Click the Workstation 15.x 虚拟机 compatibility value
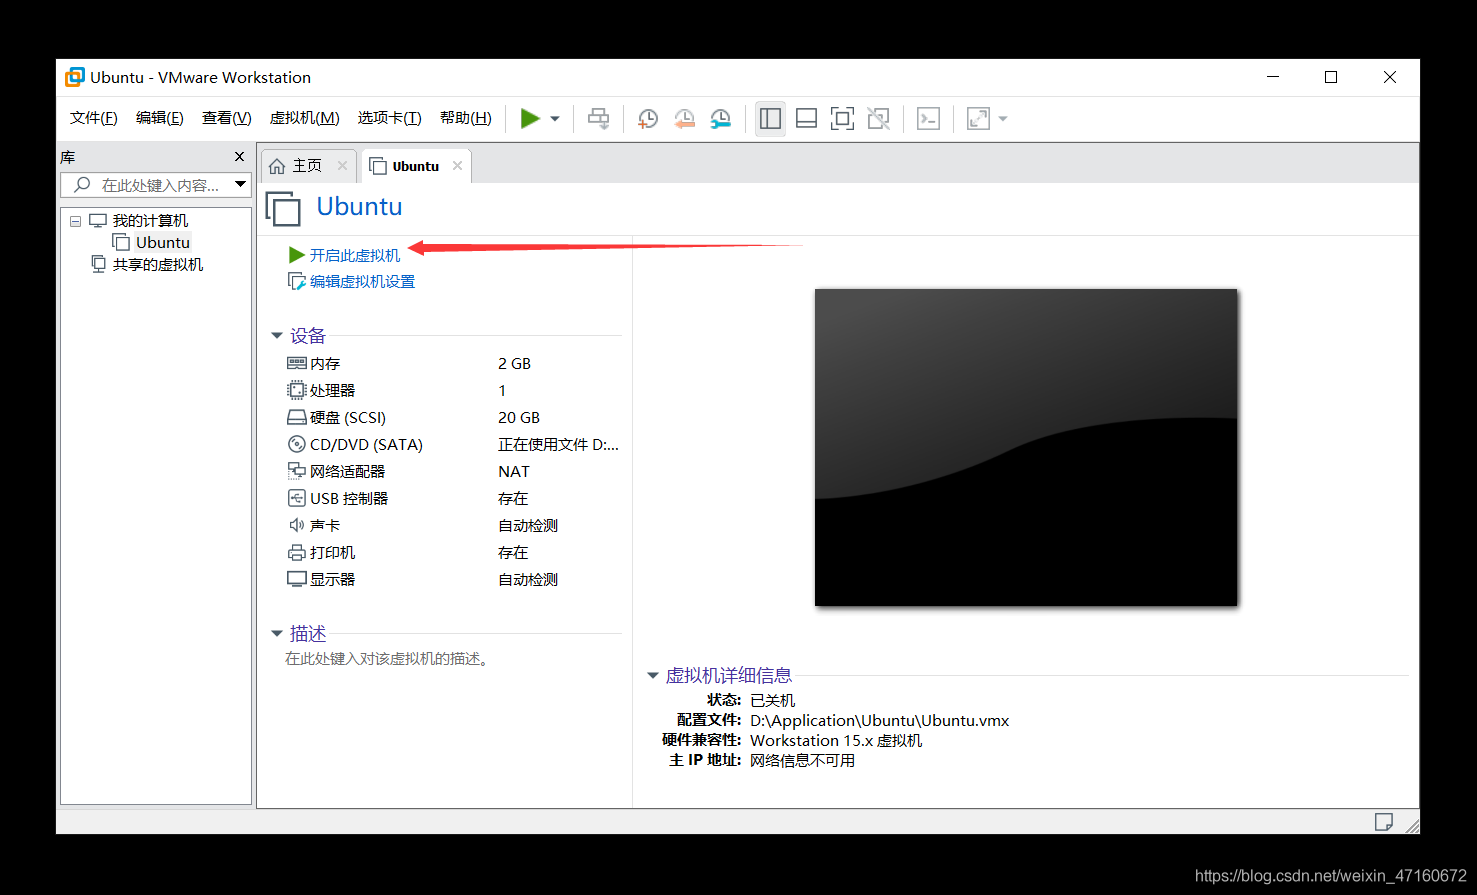 pos(836,741)
